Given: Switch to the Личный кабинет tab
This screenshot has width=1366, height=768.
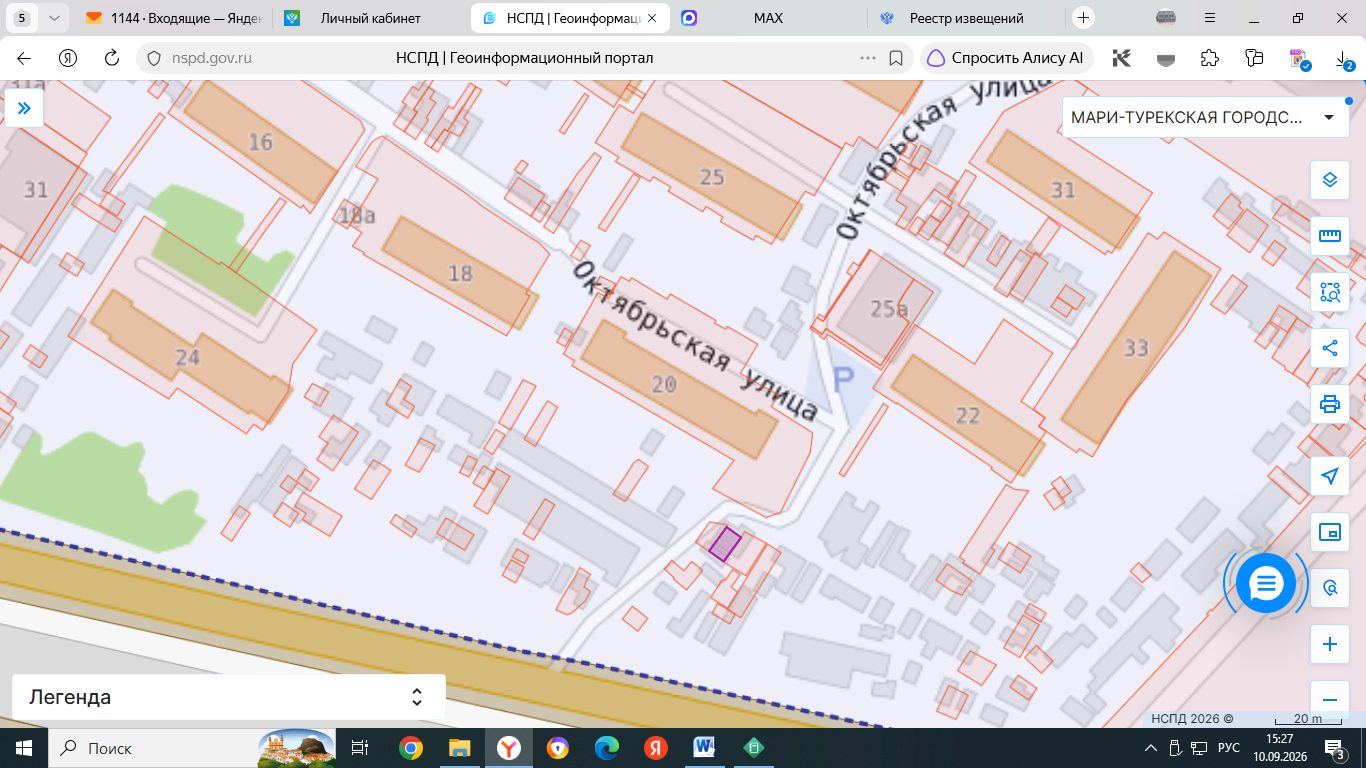Looking at the screenshot, I should (x=371, y=18).
